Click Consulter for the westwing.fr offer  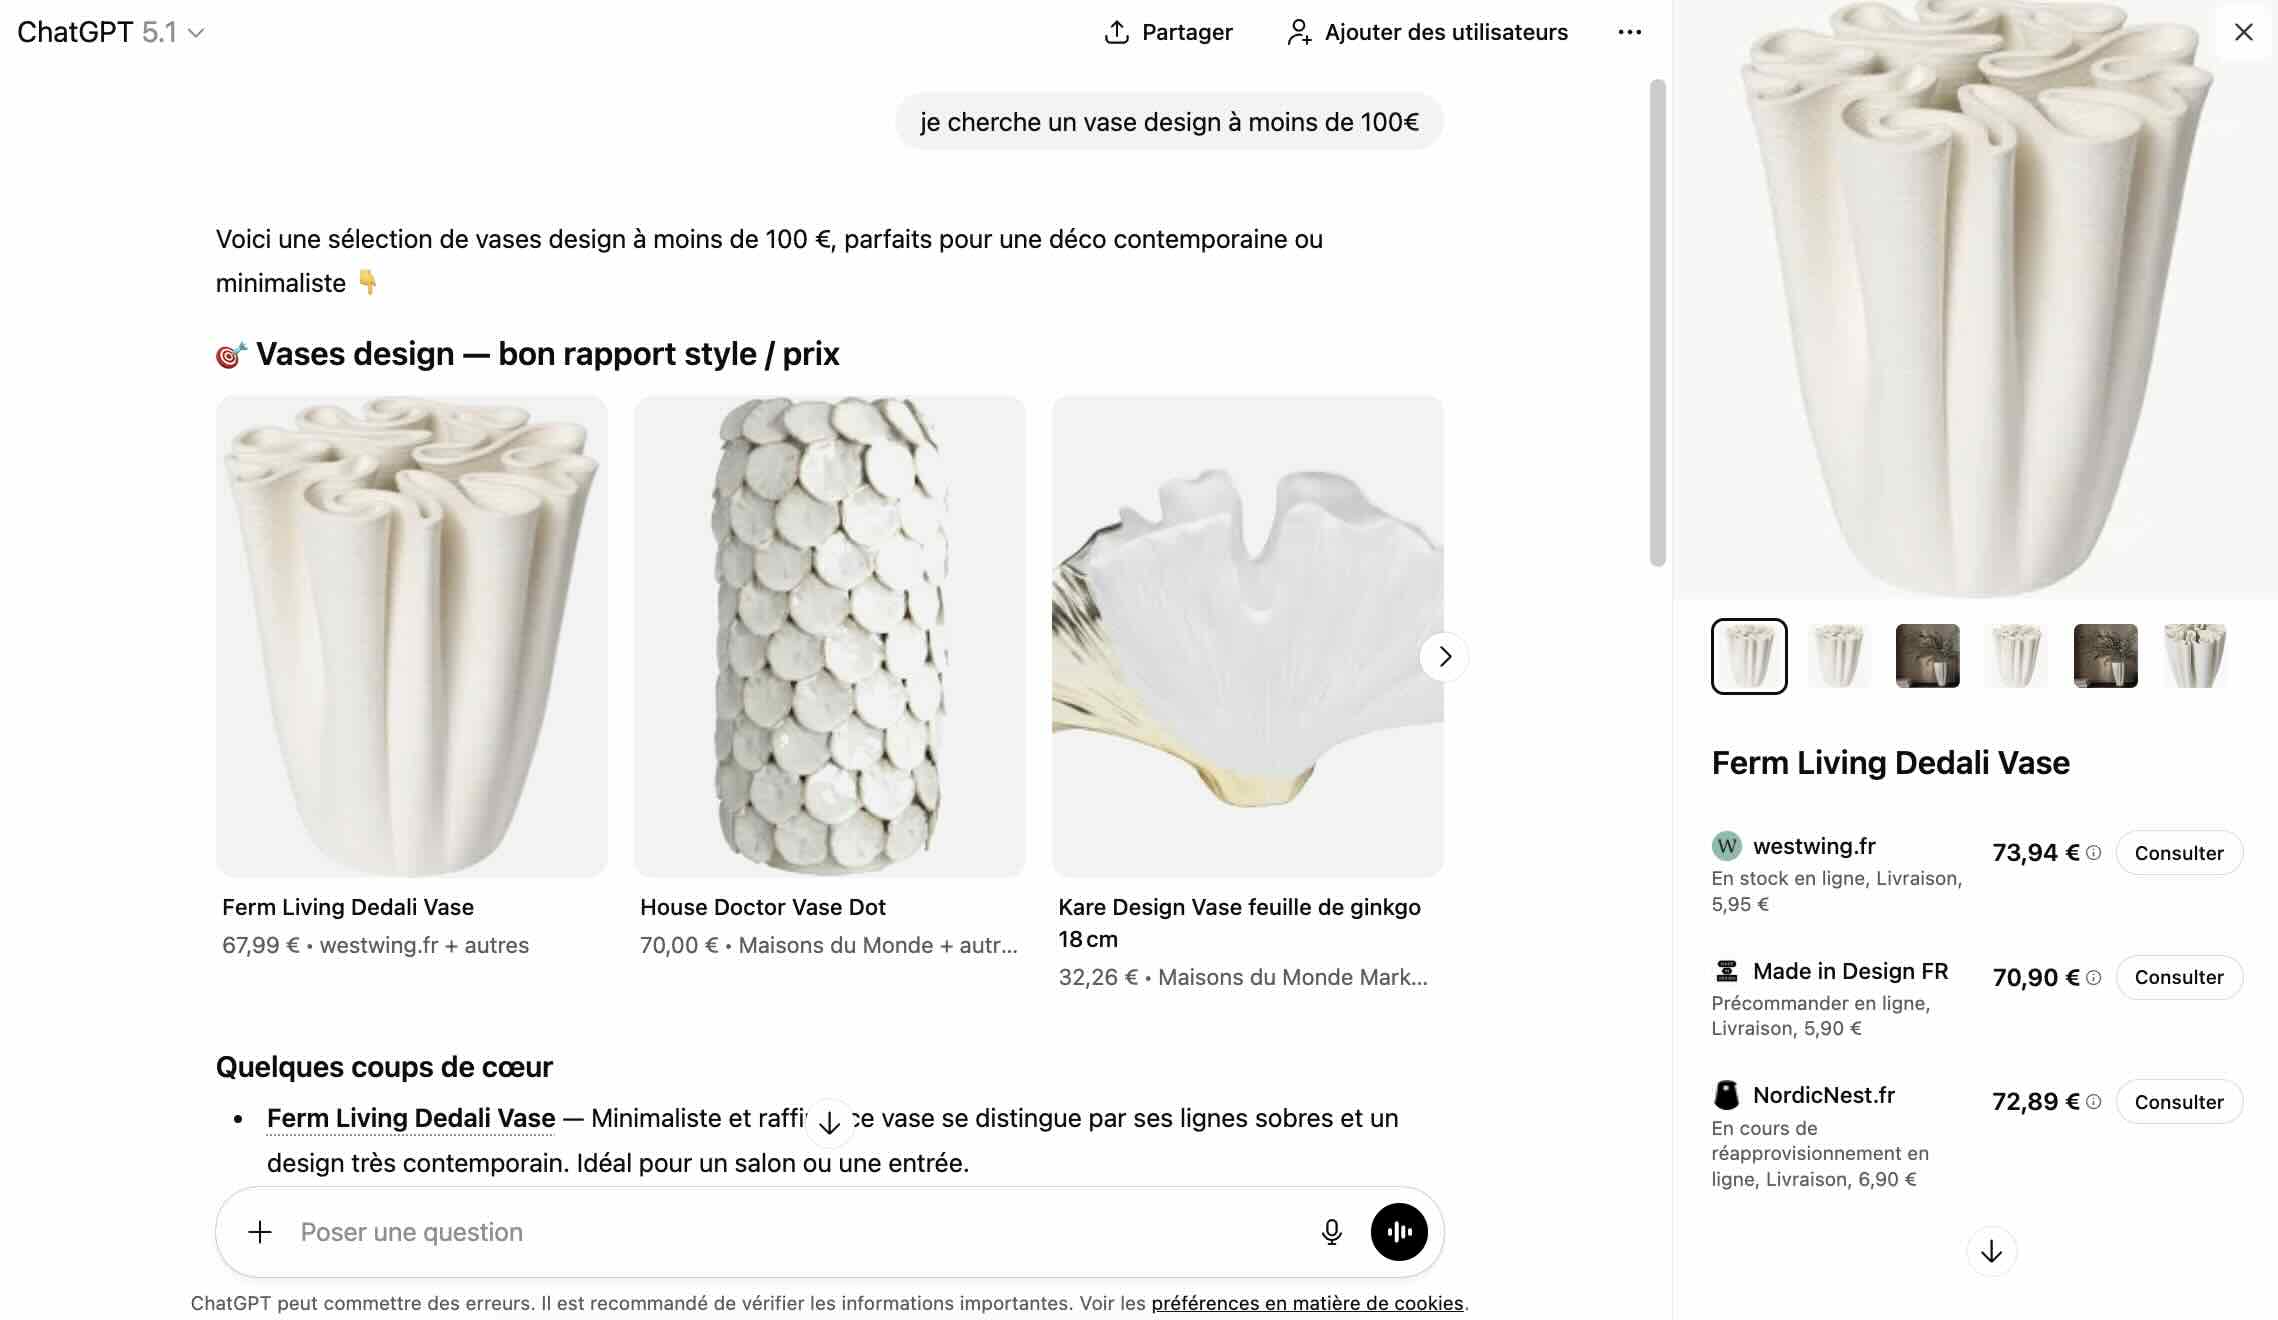pos(2178,853)
